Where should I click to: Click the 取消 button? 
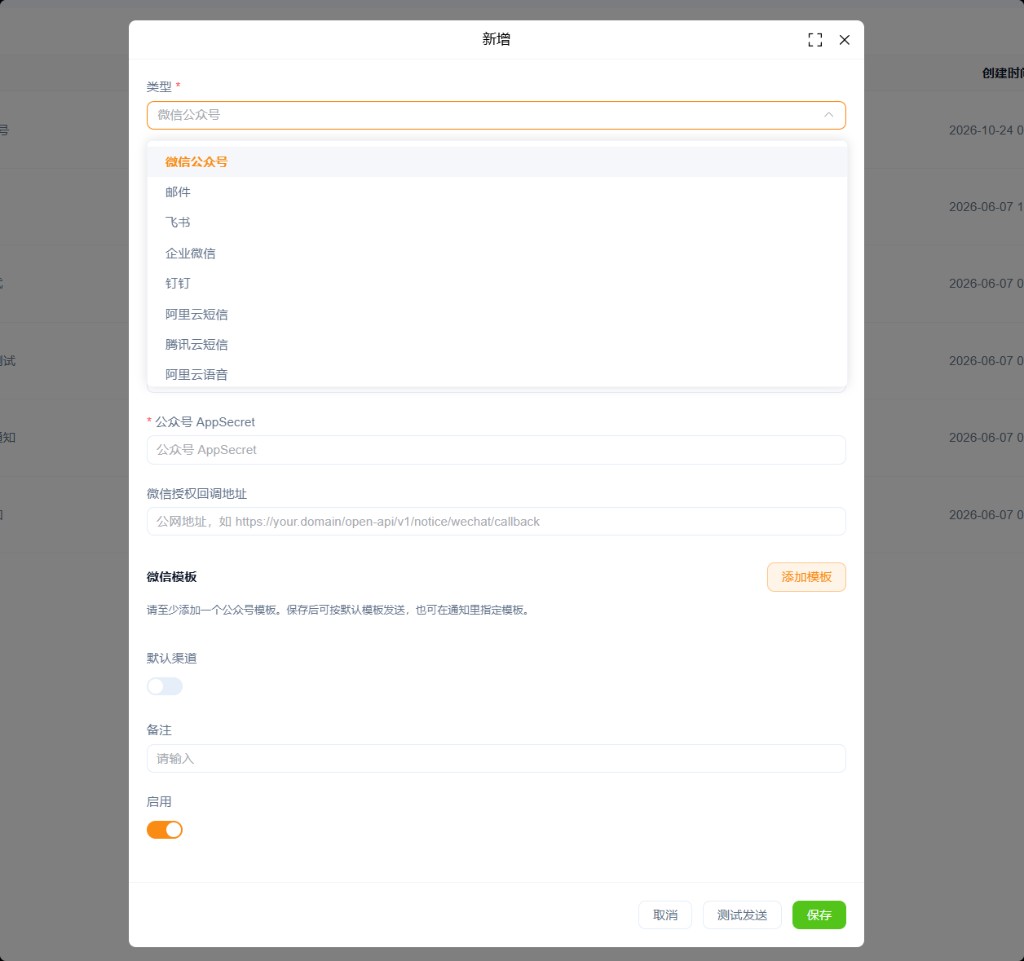click(665, 915)
